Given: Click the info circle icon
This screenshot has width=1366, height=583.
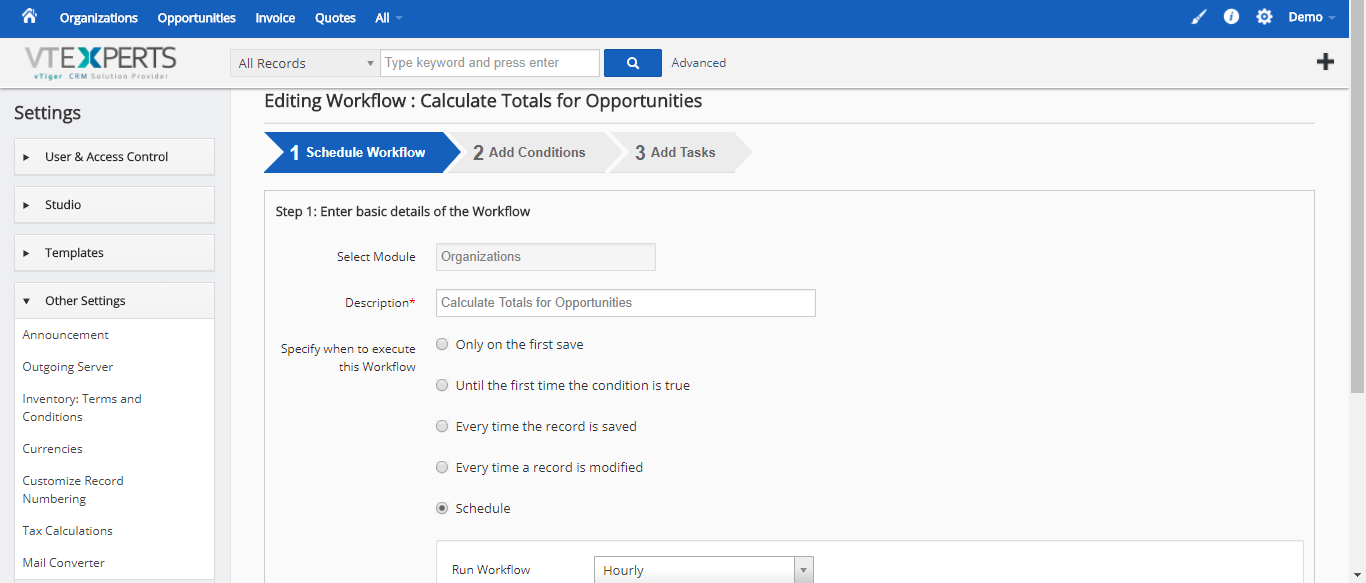Looking at the screenshot, I should pos(1231,17).
